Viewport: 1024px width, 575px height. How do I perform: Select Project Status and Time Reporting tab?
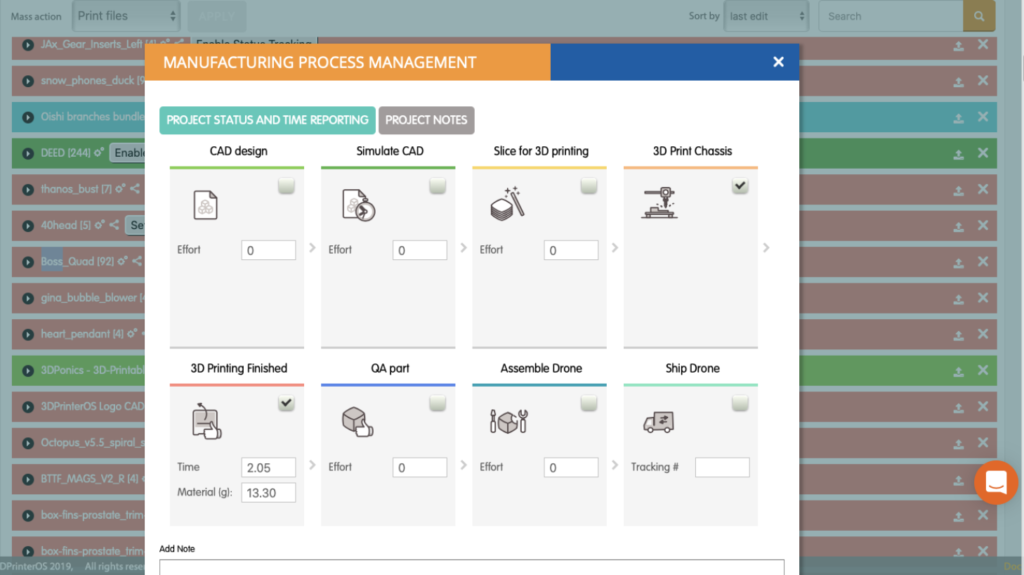tap(267, 120)
